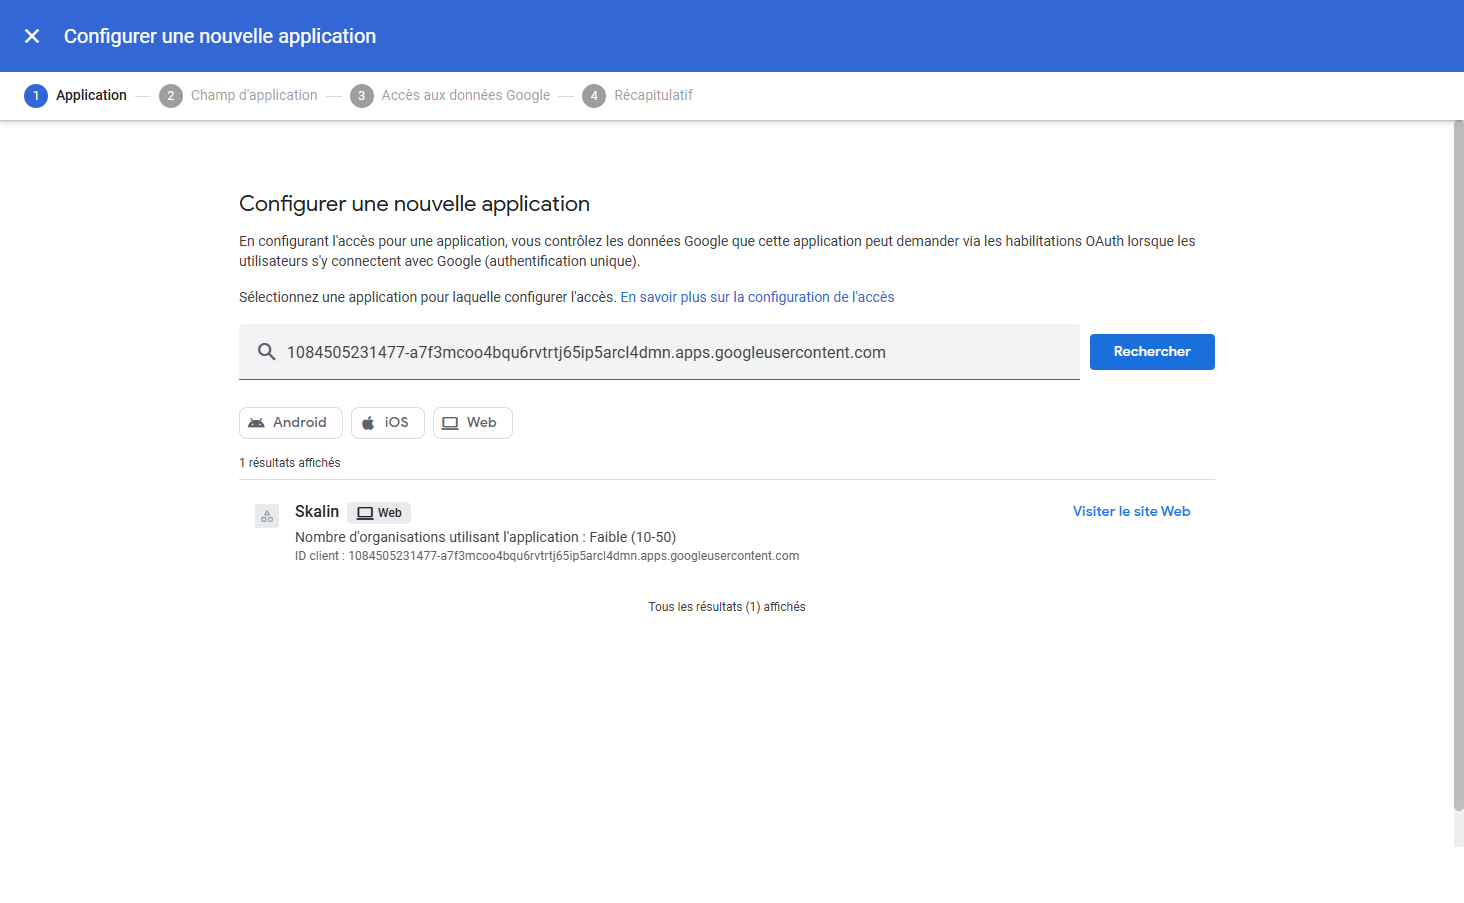
Task: Close the configuration dialog with the X icon
Action: click(x=32, y=36)
